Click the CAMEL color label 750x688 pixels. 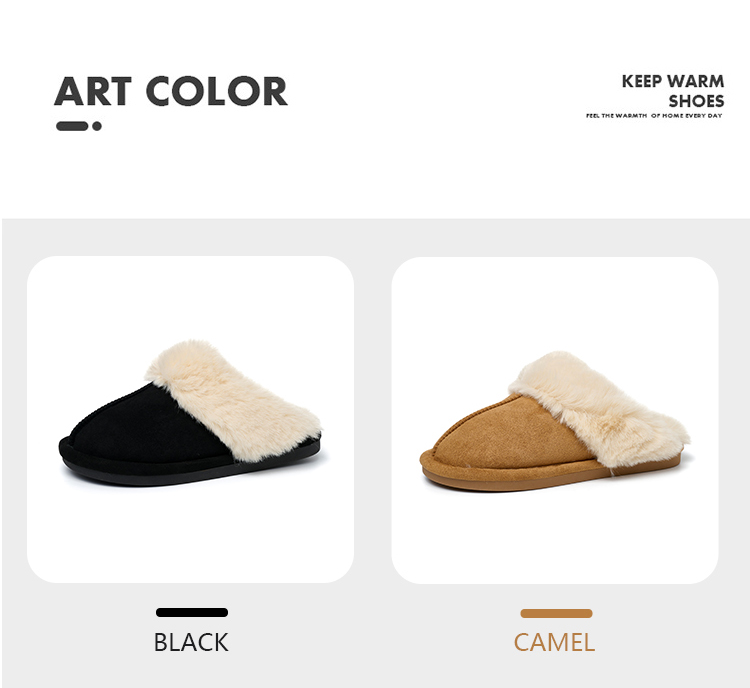point(554,642)
